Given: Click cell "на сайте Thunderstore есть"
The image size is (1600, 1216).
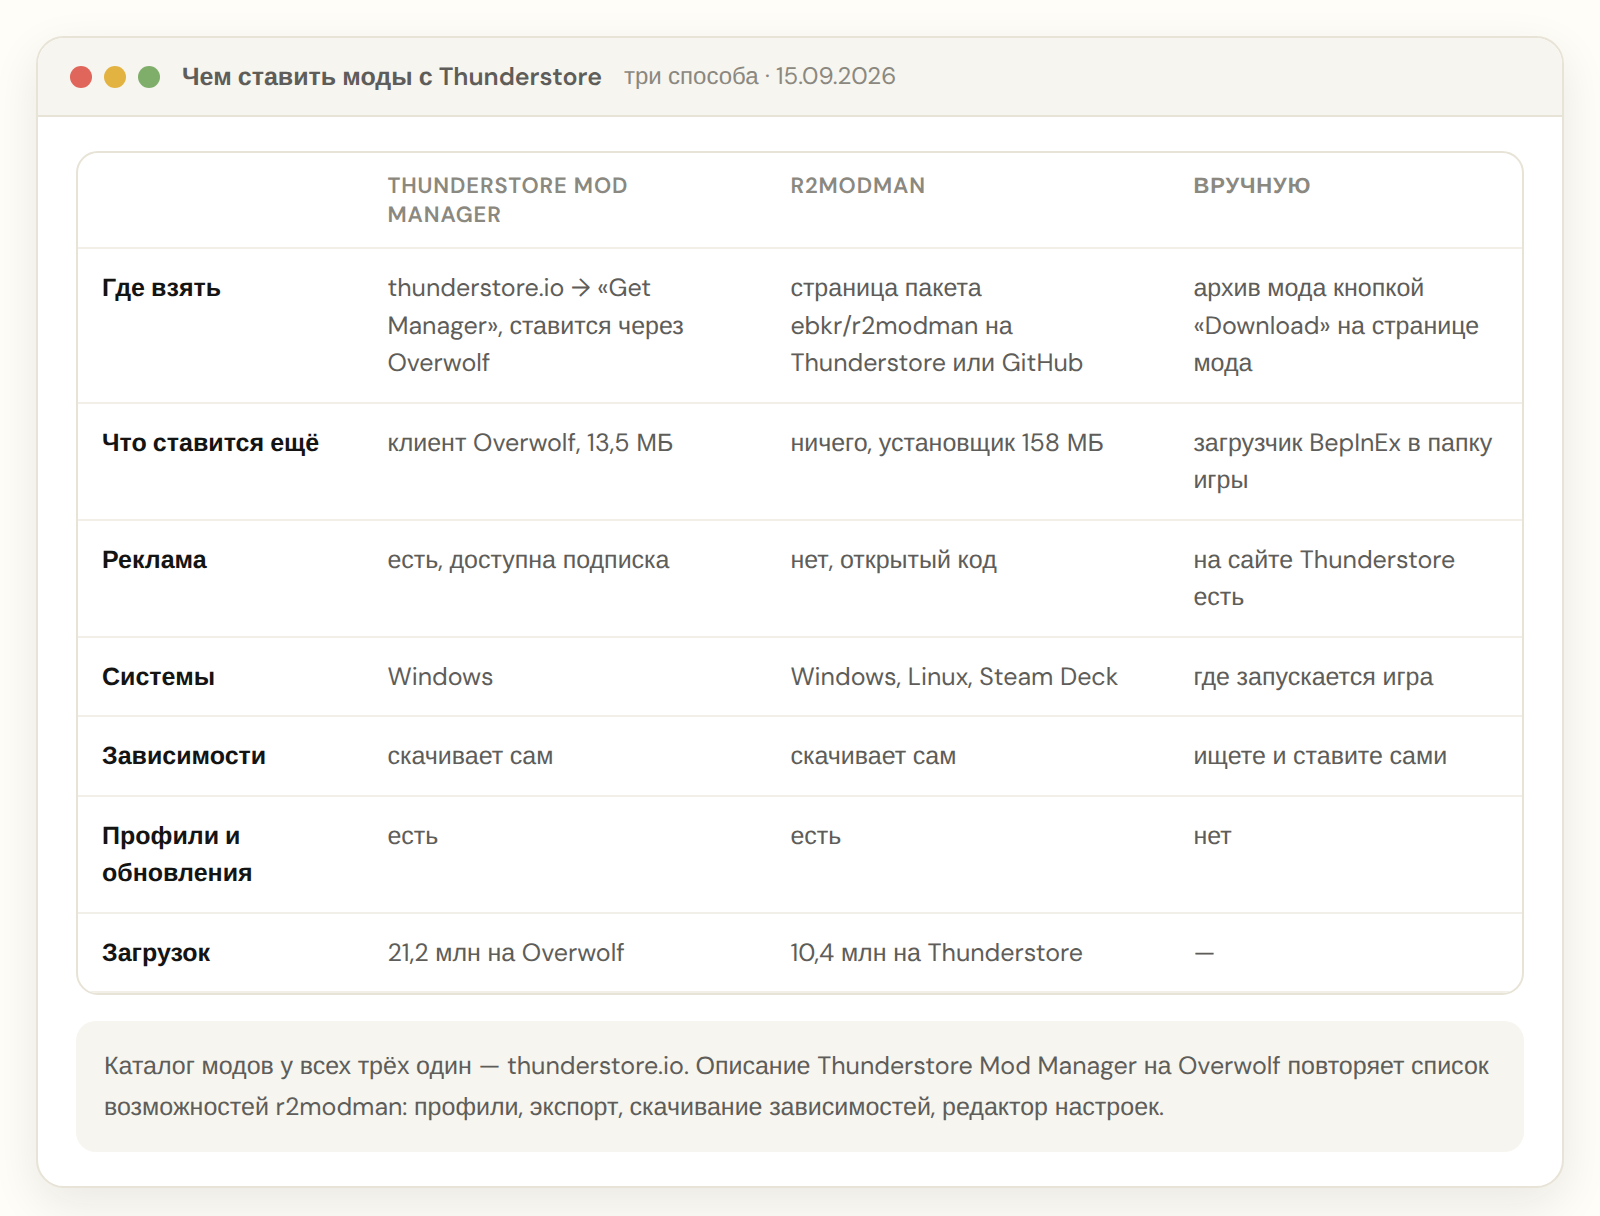Looking at the screenshot, I should click(x=1324, y=579).
